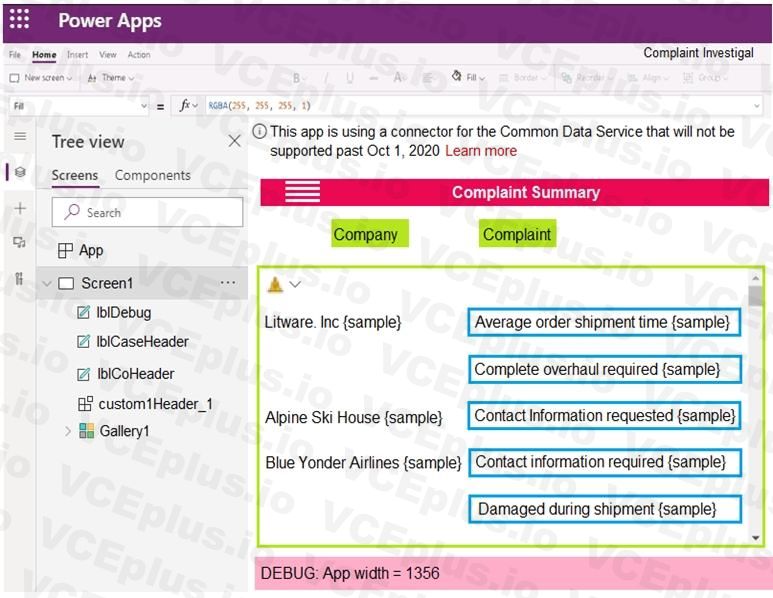The height and width of the screenshot is (598, 773).
Task: Click the gallery scrollbar down arrow
Action: (x=756, y=538)
